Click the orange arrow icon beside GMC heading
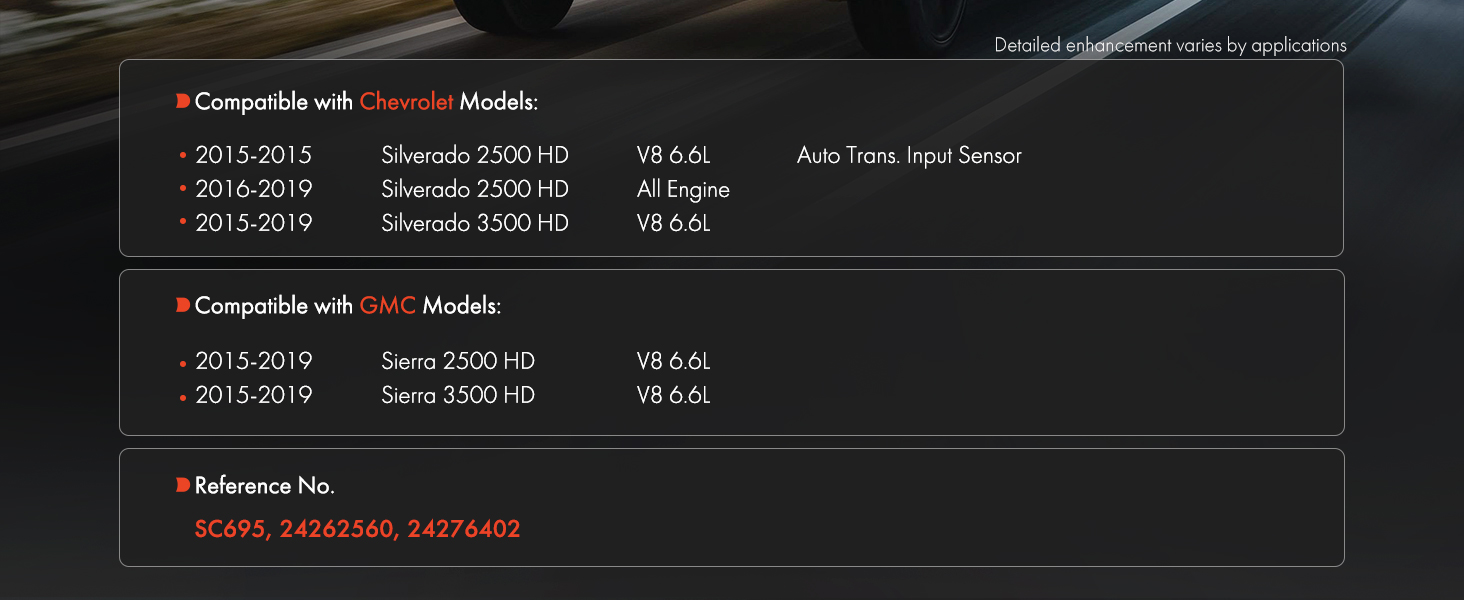This screenshot has width=1464, height=600. (182, 305)
